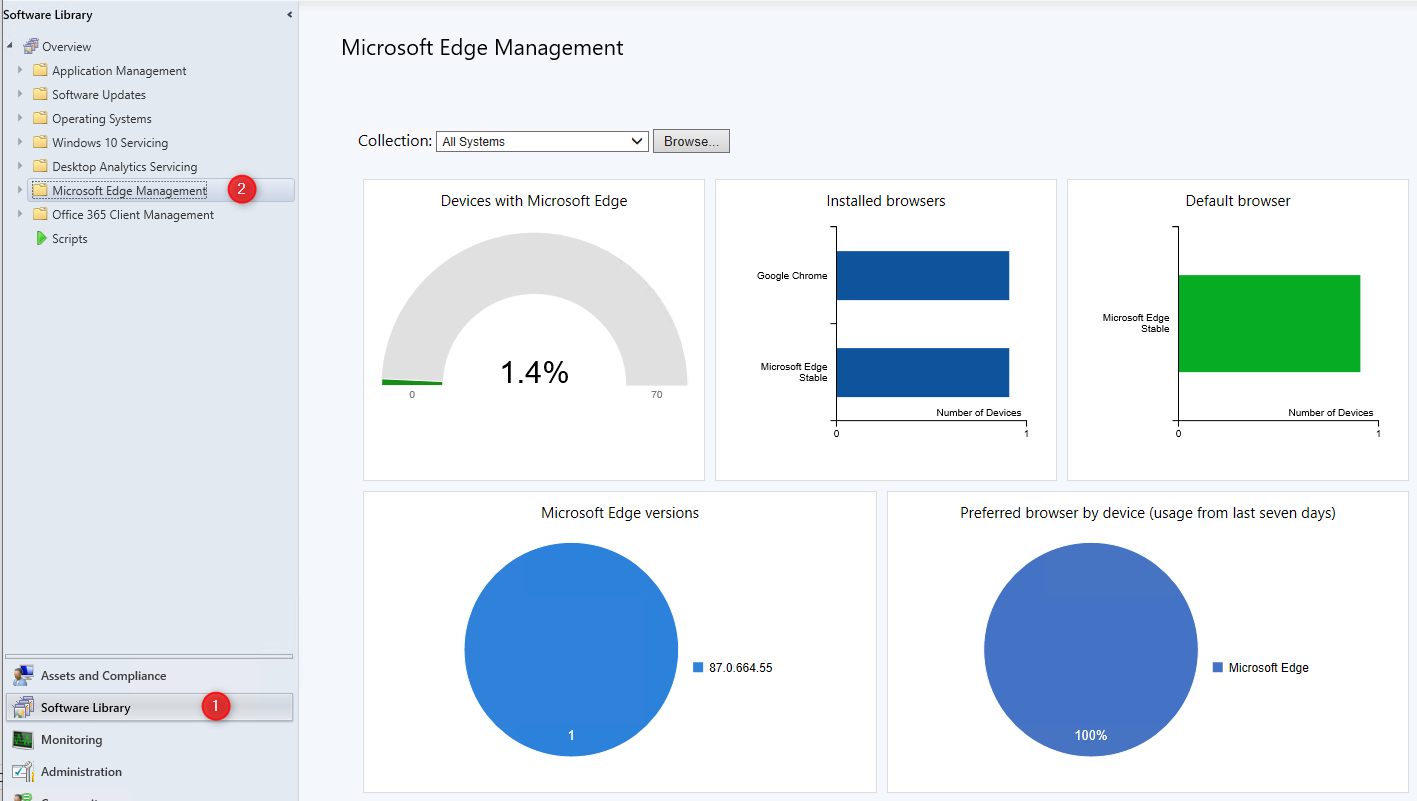
Task: Click the Google Chrome bar in Installed browsers
Action: coord(922,275)
